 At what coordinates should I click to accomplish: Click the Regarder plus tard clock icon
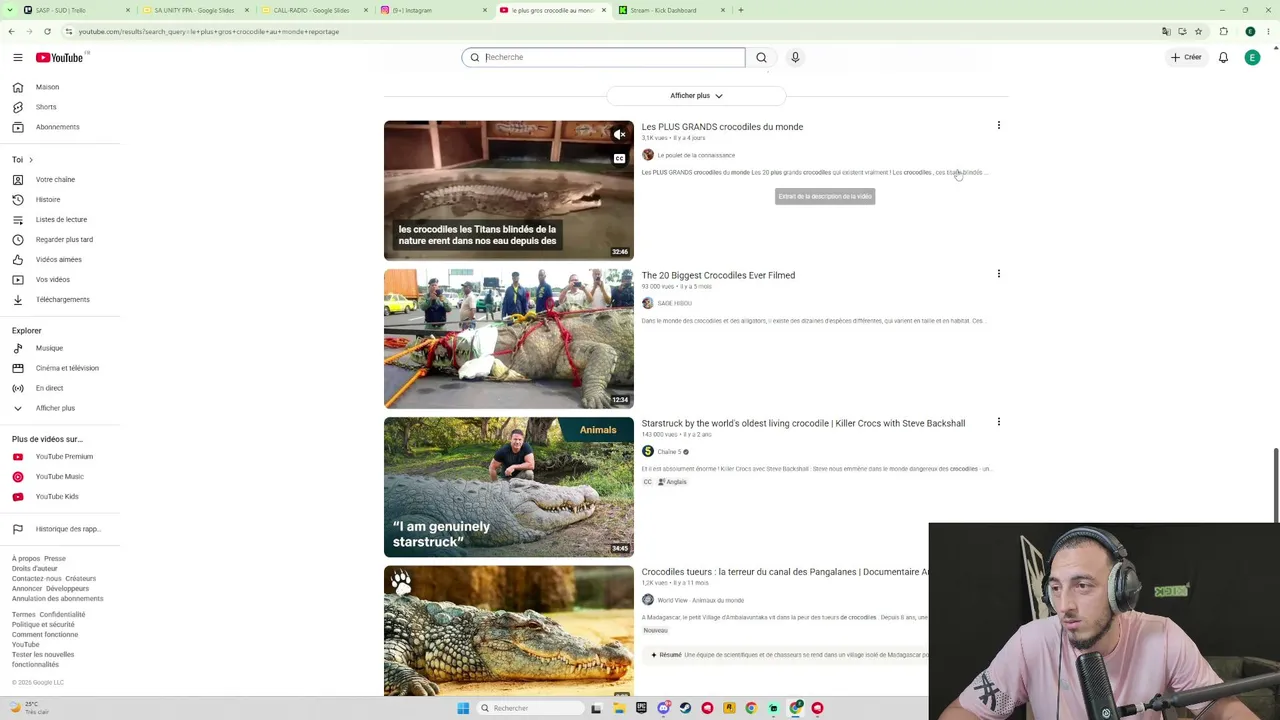click(x=18, y=240)
